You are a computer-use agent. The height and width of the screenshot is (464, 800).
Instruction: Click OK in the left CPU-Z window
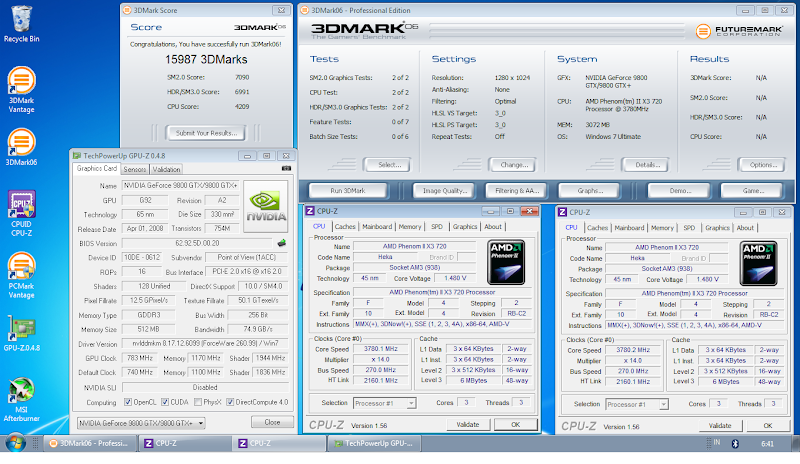pyautogui.click(x=515, y=425)
